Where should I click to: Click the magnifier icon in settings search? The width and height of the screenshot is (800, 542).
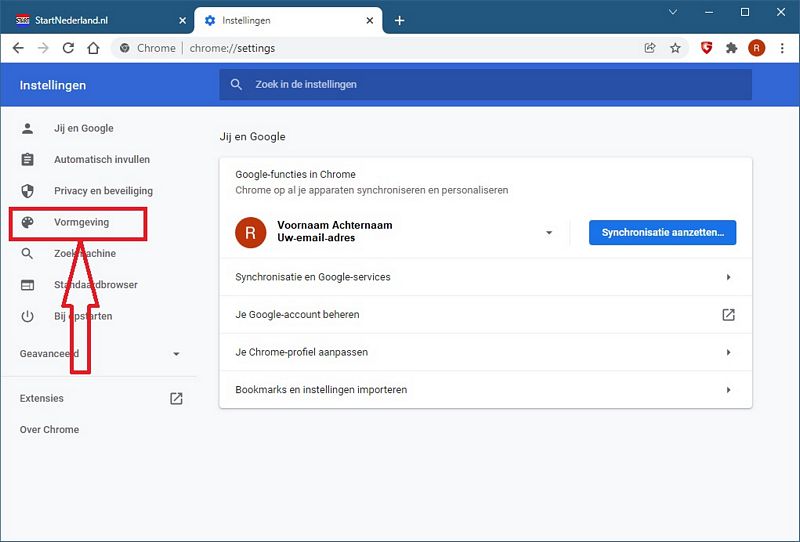pyautogui.click(x=236, y=84)
